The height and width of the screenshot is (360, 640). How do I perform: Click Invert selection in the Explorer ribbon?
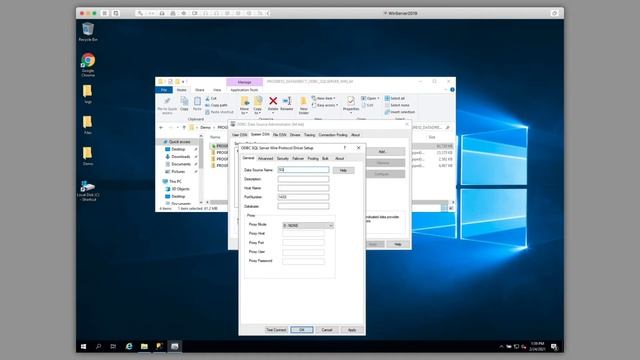tap(400, 112)
